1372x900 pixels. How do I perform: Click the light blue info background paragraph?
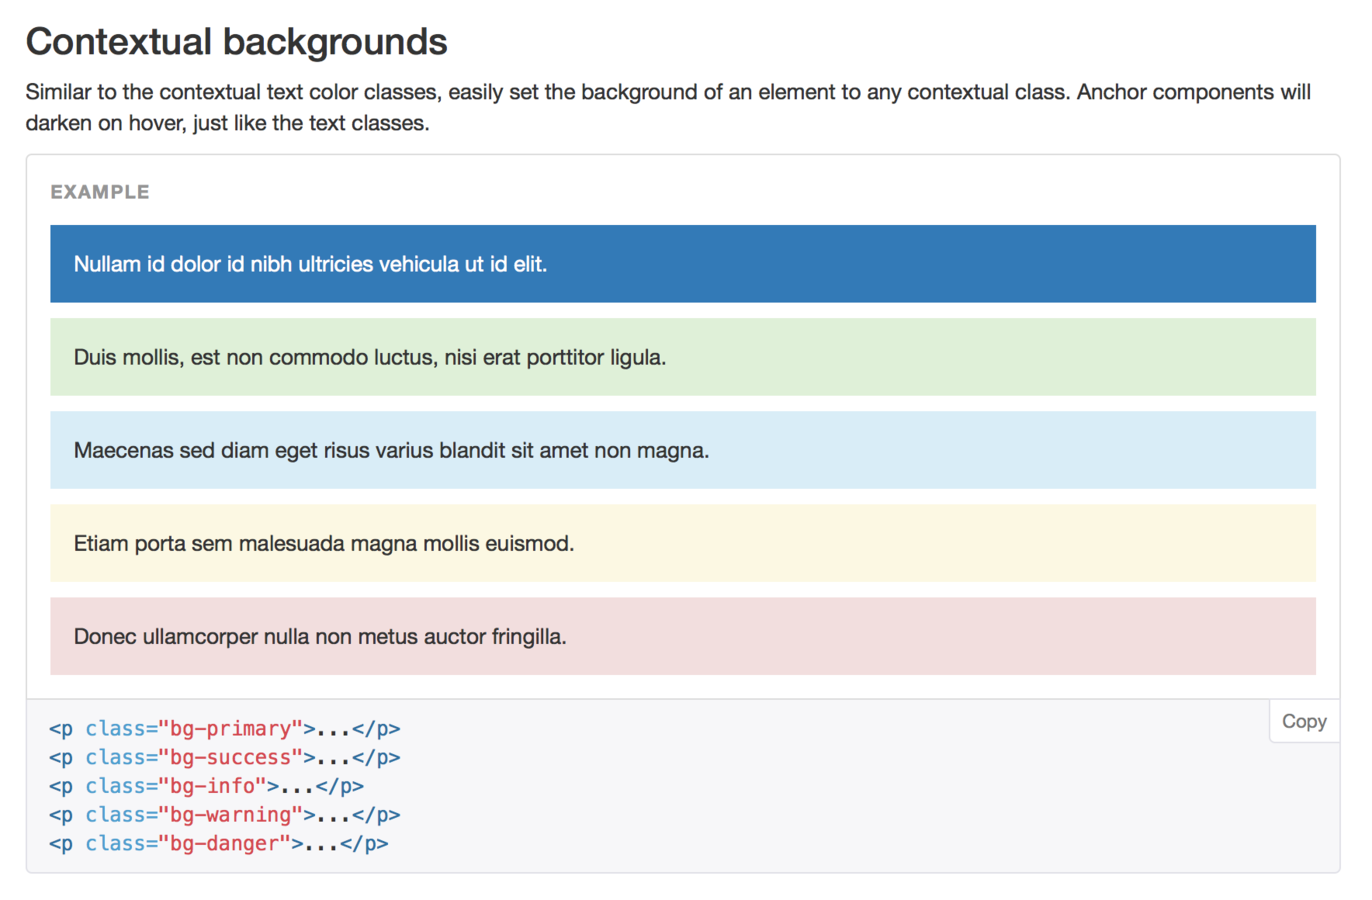[x=683, y=450]
